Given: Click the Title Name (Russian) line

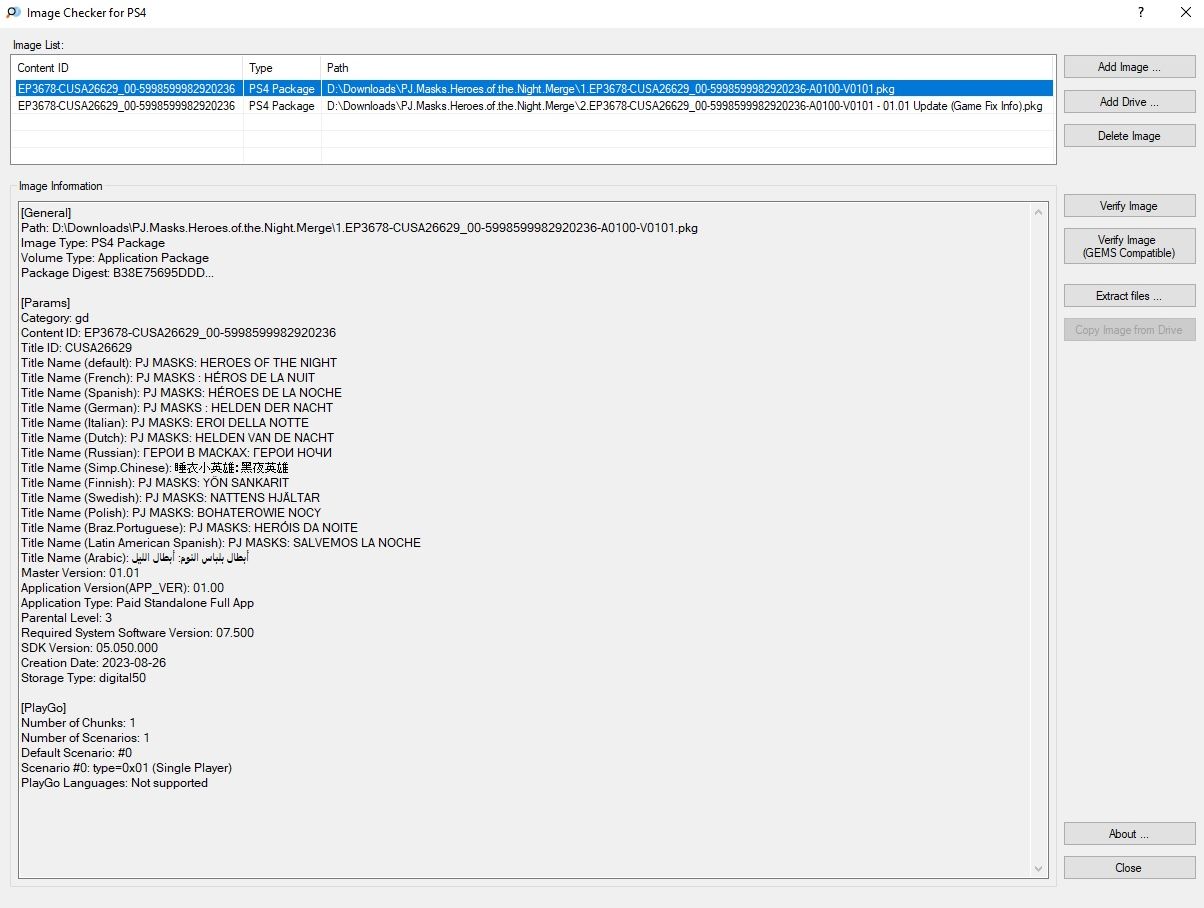Looking at the screenshot, I should pyautogui.click(x=177, y=453).
